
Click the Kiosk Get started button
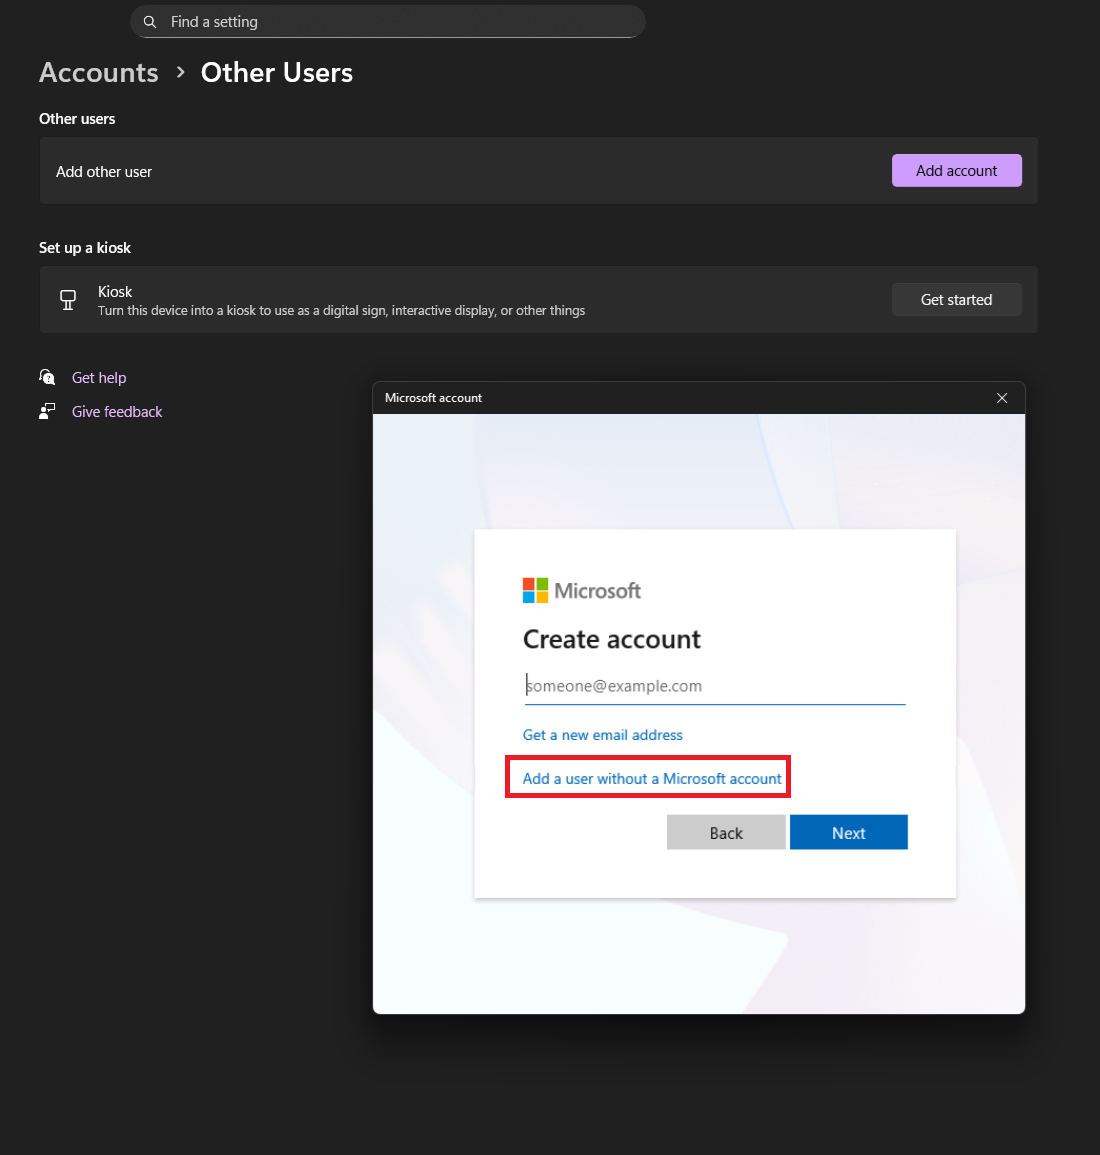pyautogui.click(x=956, y=300)
